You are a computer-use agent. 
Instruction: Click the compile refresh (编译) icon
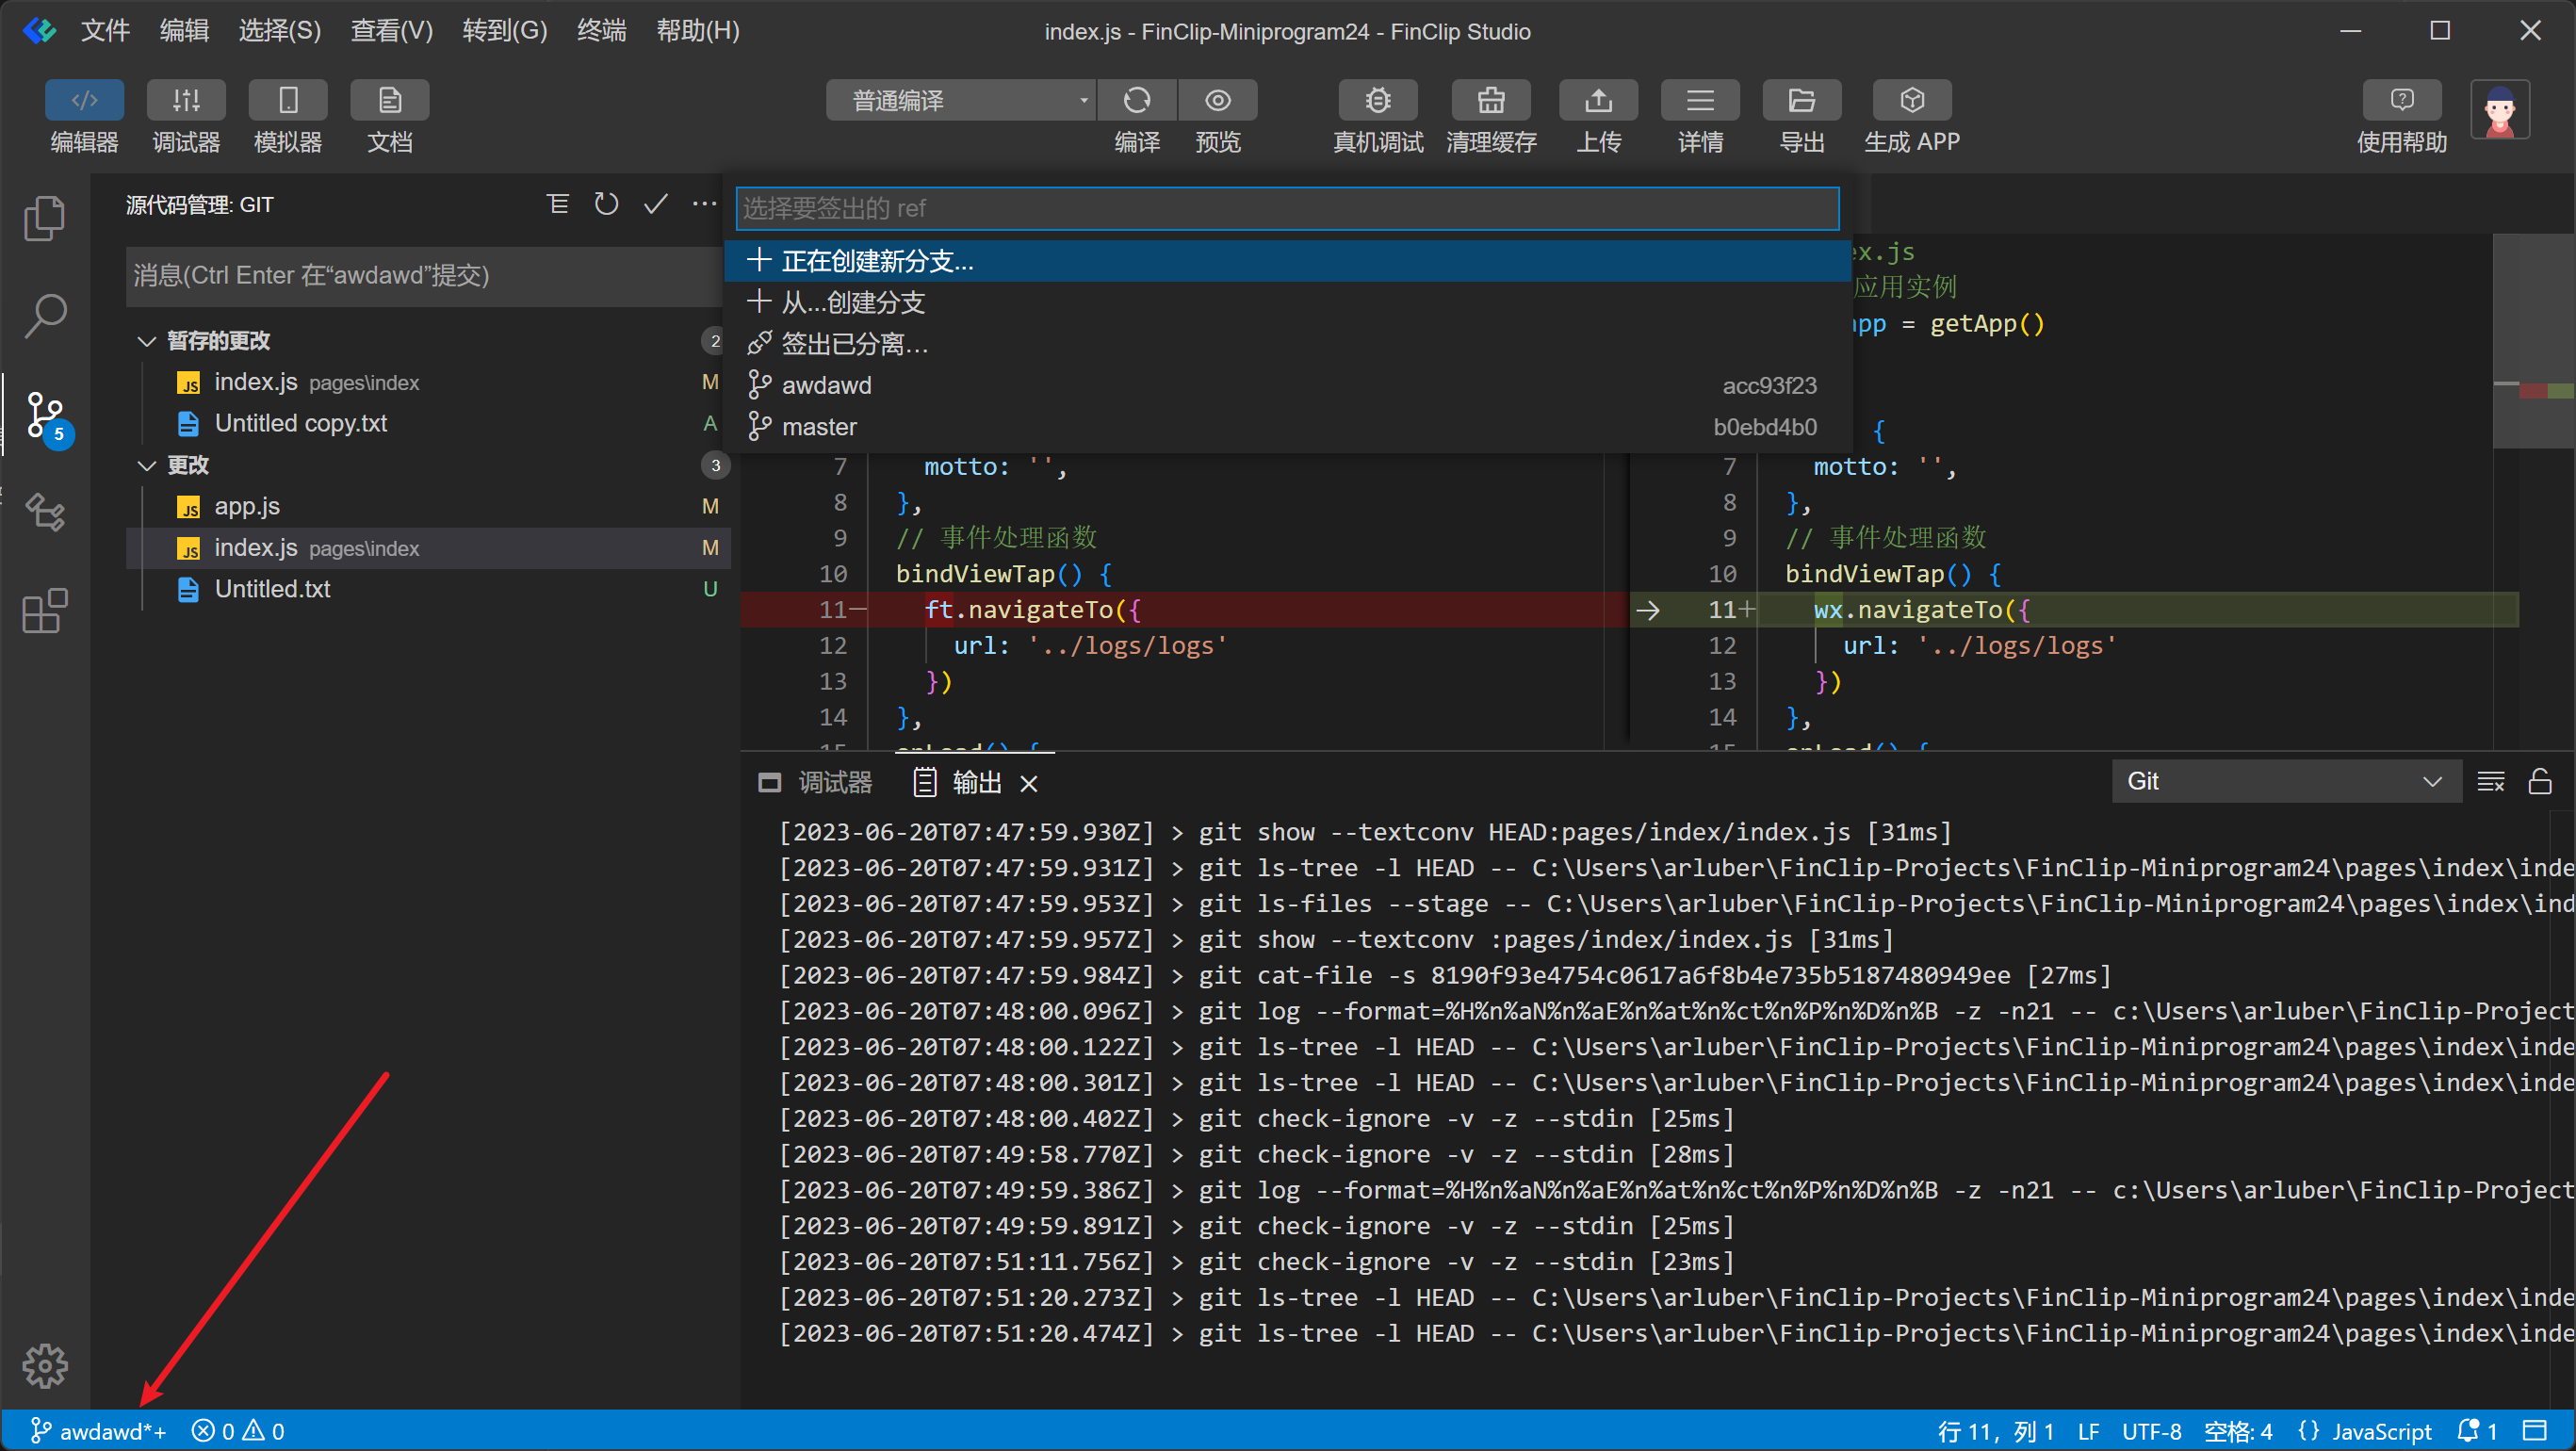point(1137,100)
